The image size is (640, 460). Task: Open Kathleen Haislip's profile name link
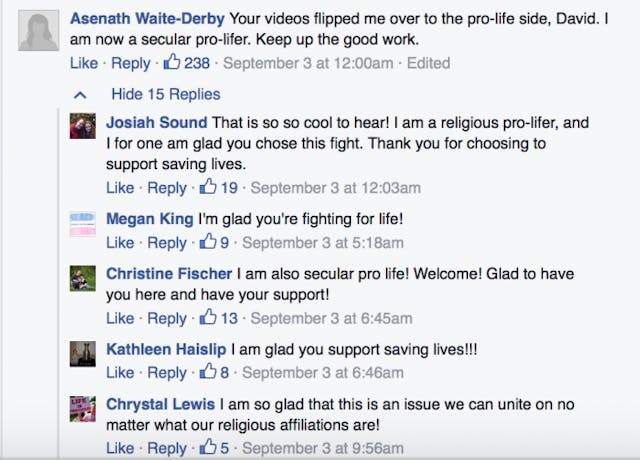point(166,350)
